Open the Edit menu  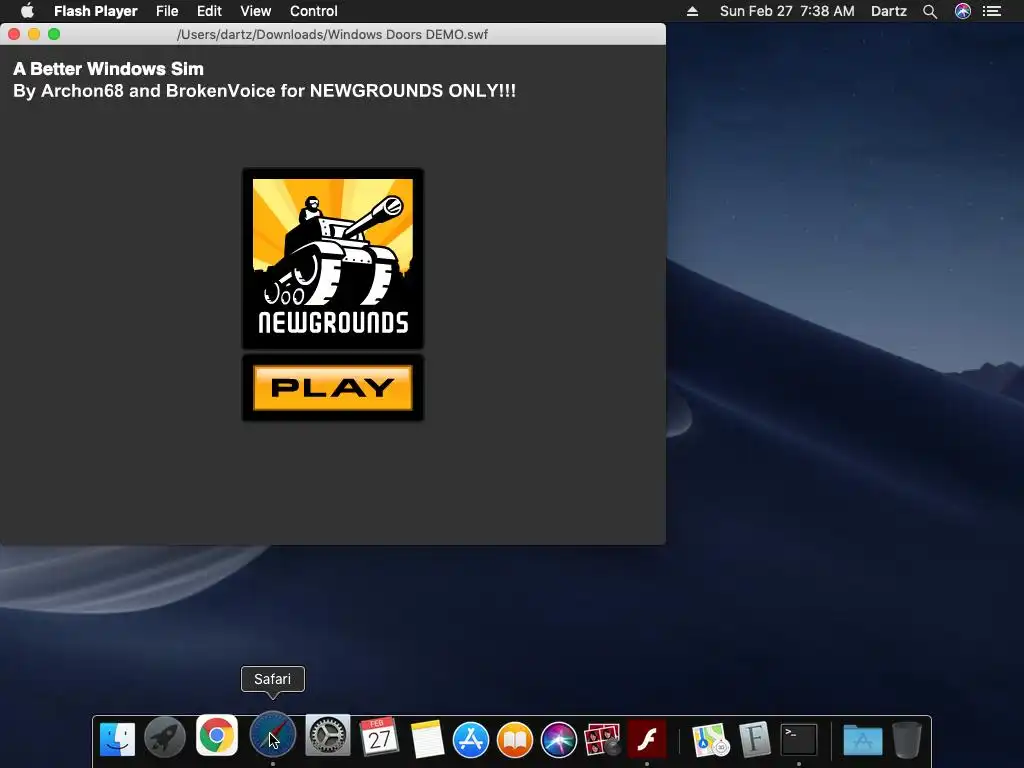(x=209, y=11)
